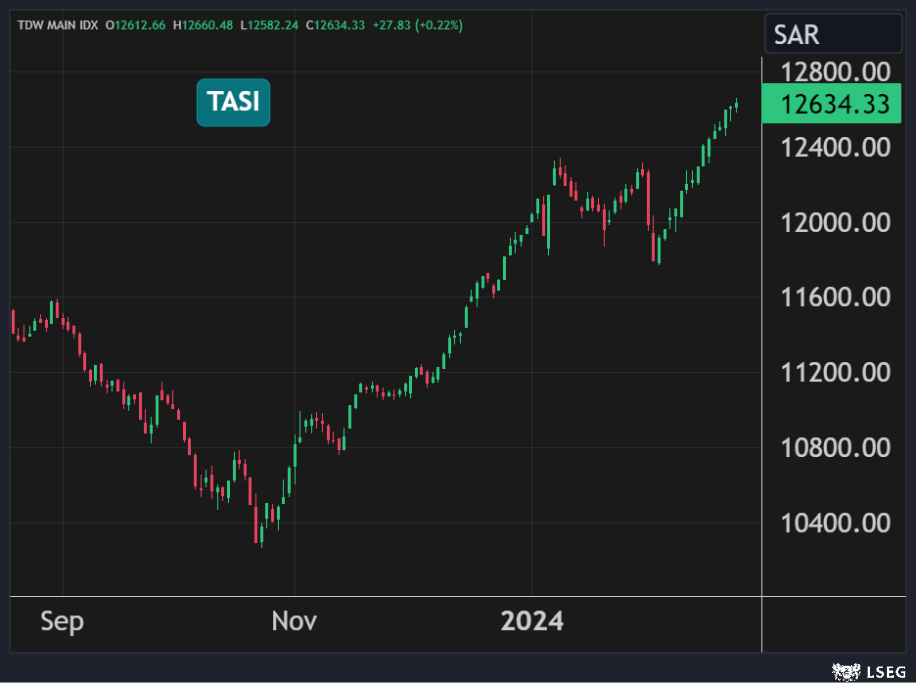The image size is (916, 683).
Task: Click the 11600.00 price axis label
Action: 836,297
